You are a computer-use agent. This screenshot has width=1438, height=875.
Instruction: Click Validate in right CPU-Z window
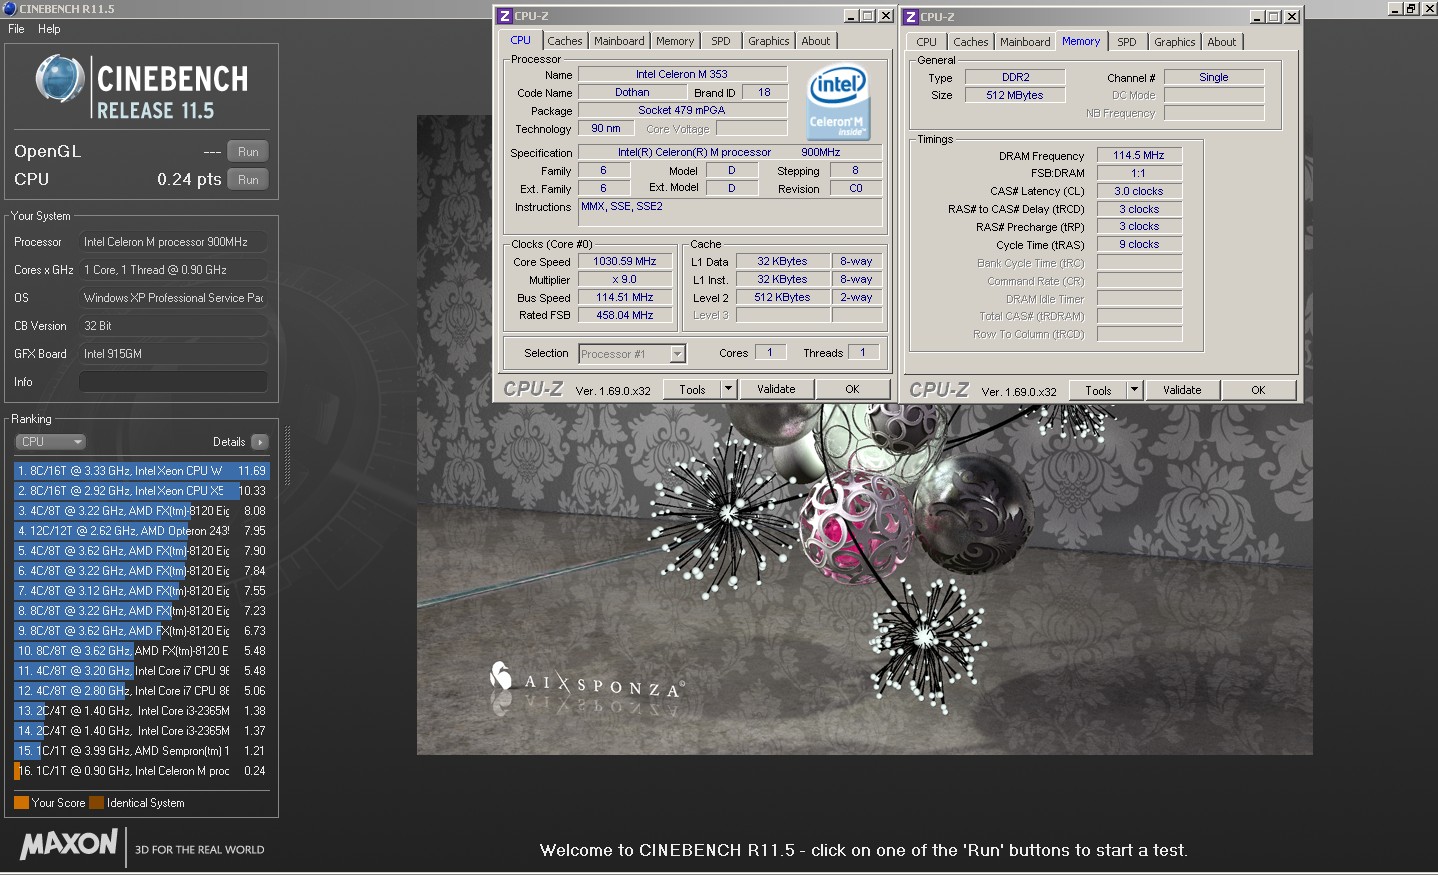tap(1182, 391)
